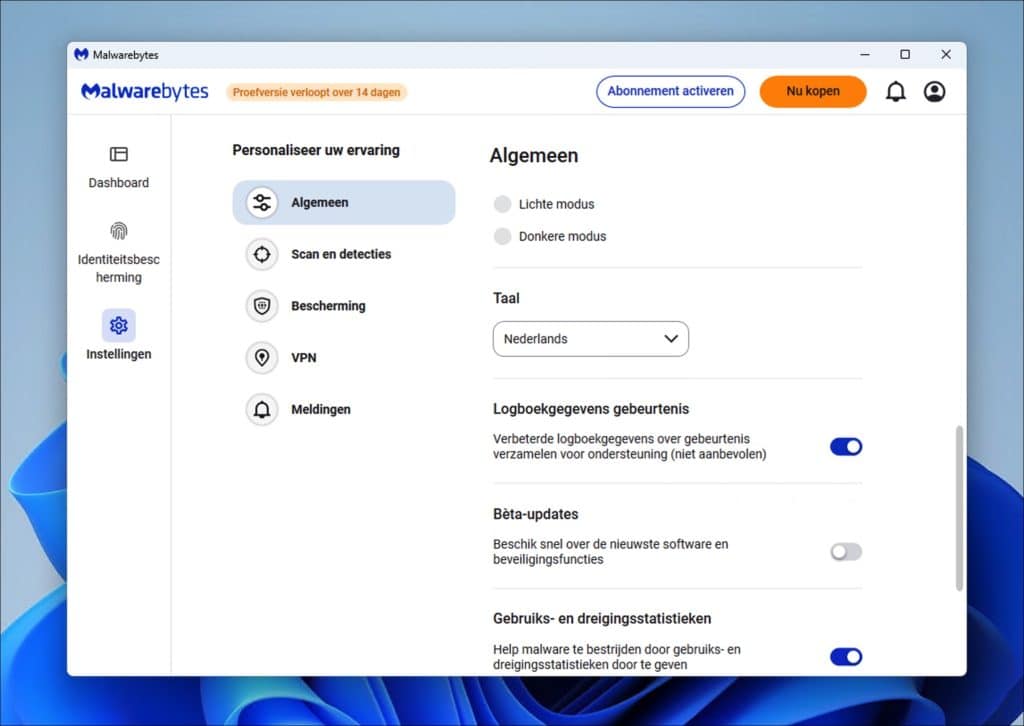Disable the Logboekgegevens gebeurtenis toggle

point(846,447)
